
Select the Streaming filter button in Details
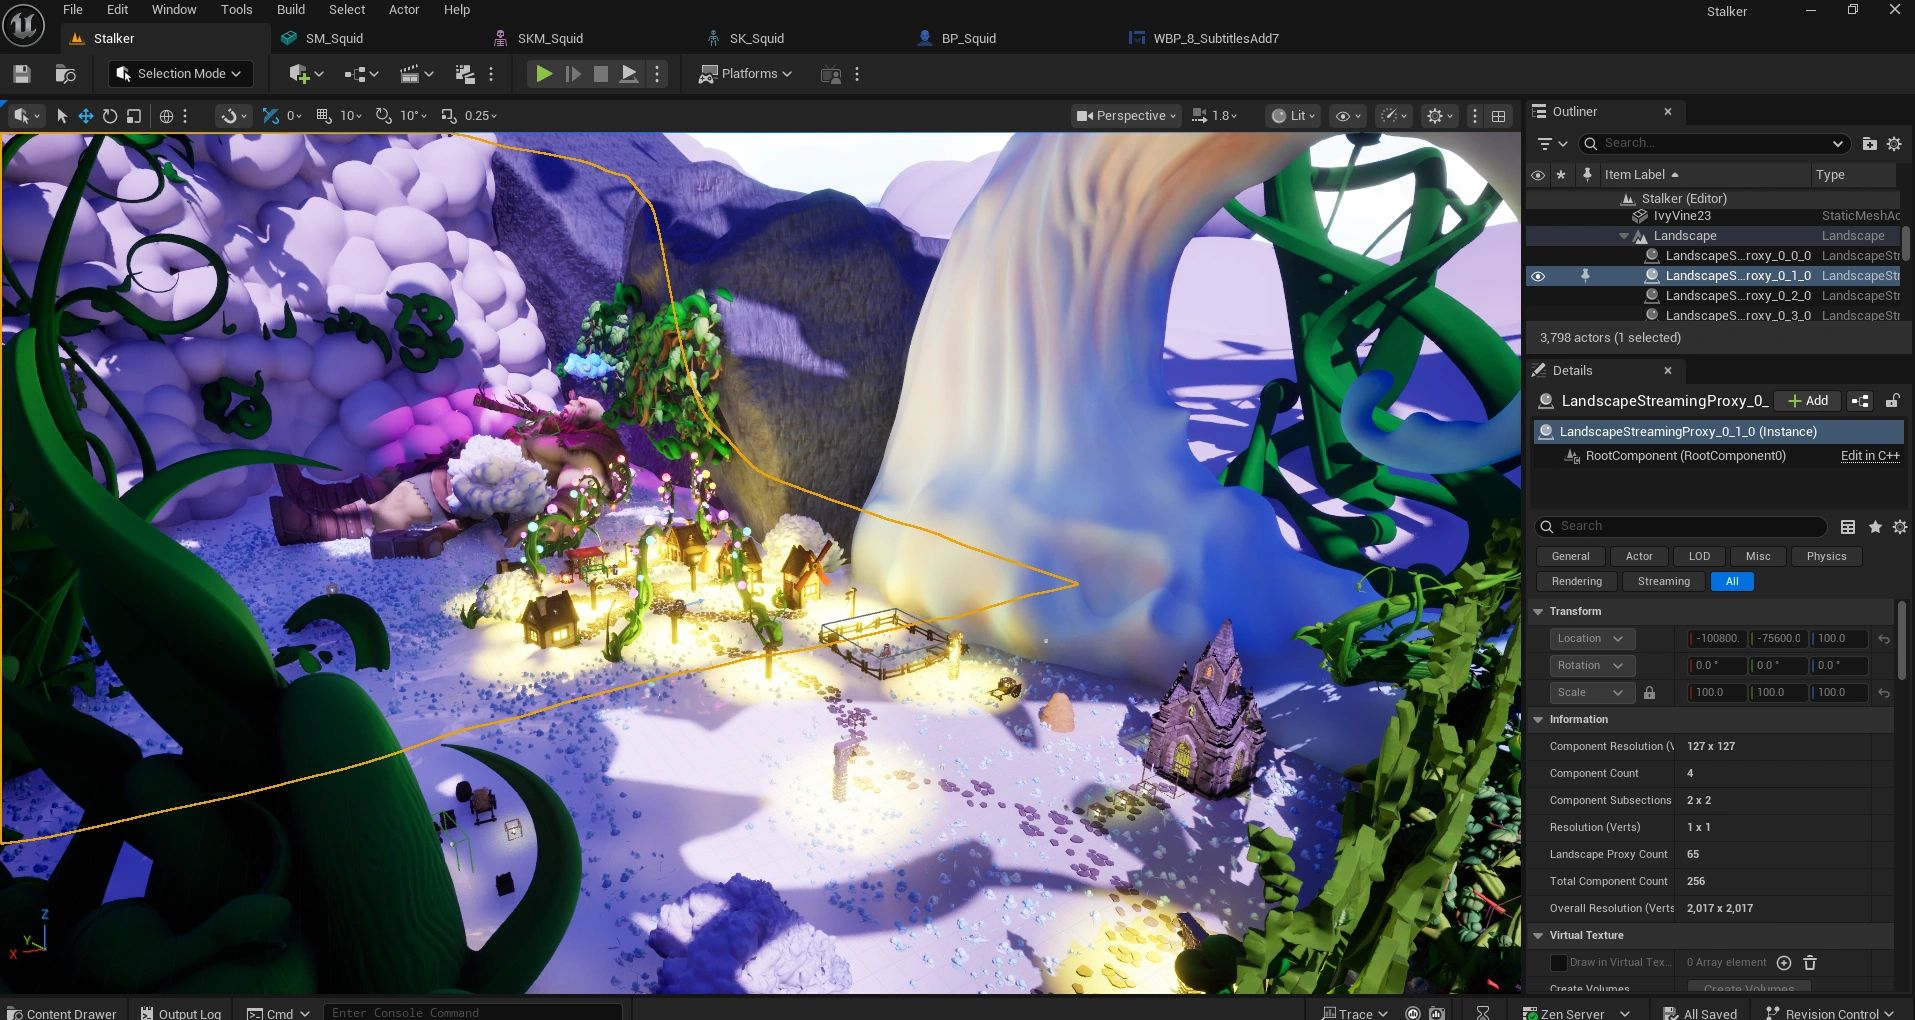pos(1664,582)
